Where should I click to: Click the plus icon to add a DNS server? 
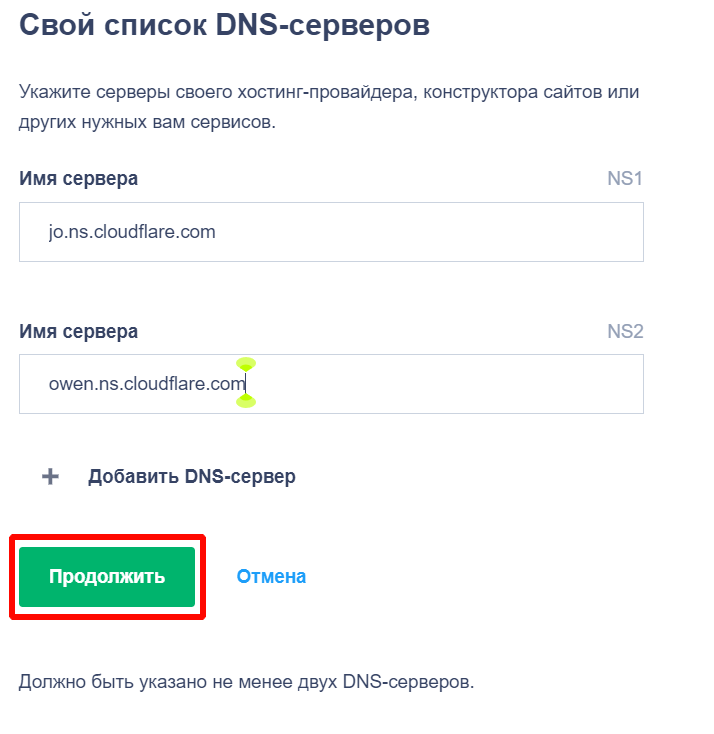point(50,476)
